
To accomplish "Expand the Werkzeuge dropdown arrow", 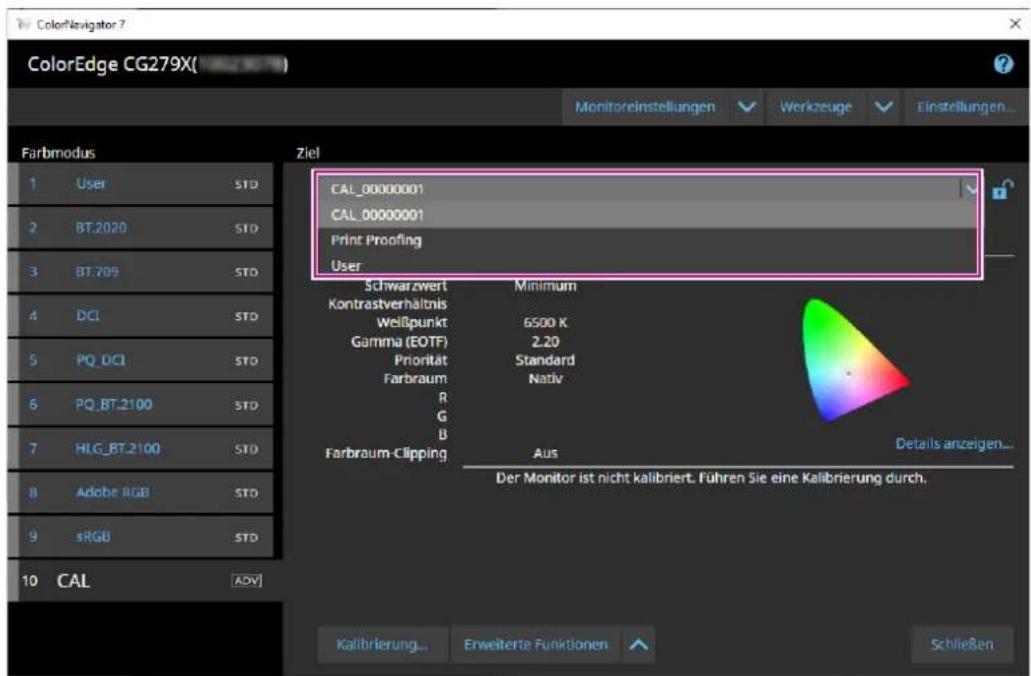I will point(884,107).
